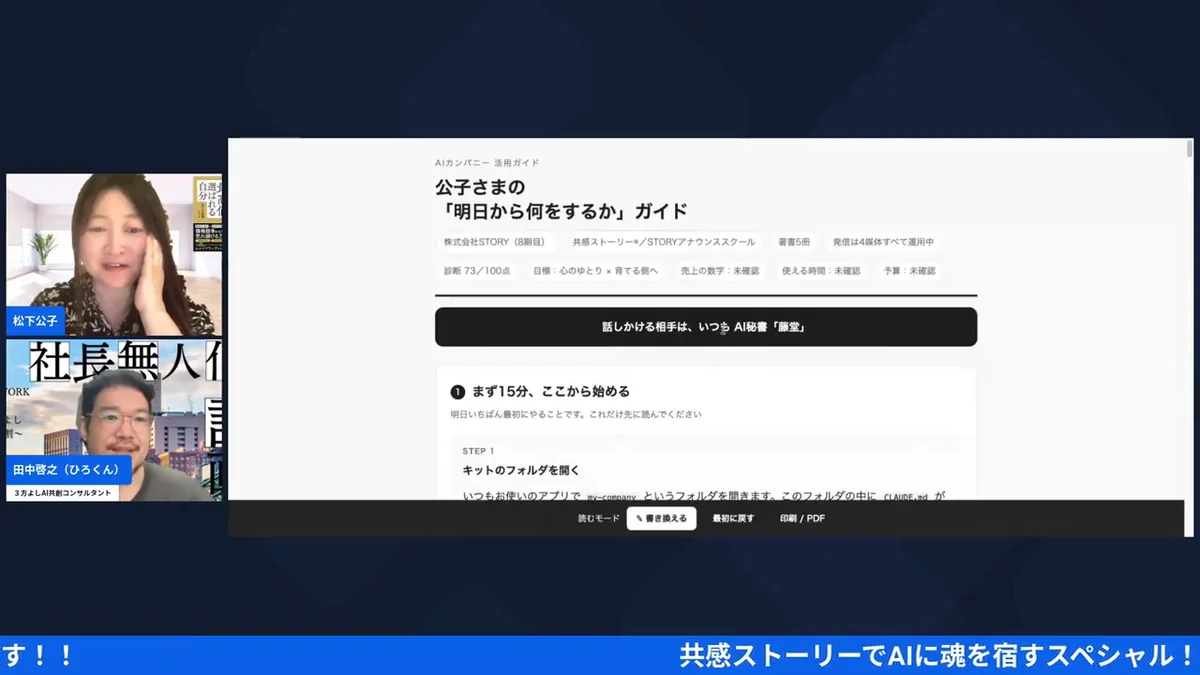Click the circled number 1 section marker
The width and height of the screenshot is (1200, 675).
tap(458, 392)
